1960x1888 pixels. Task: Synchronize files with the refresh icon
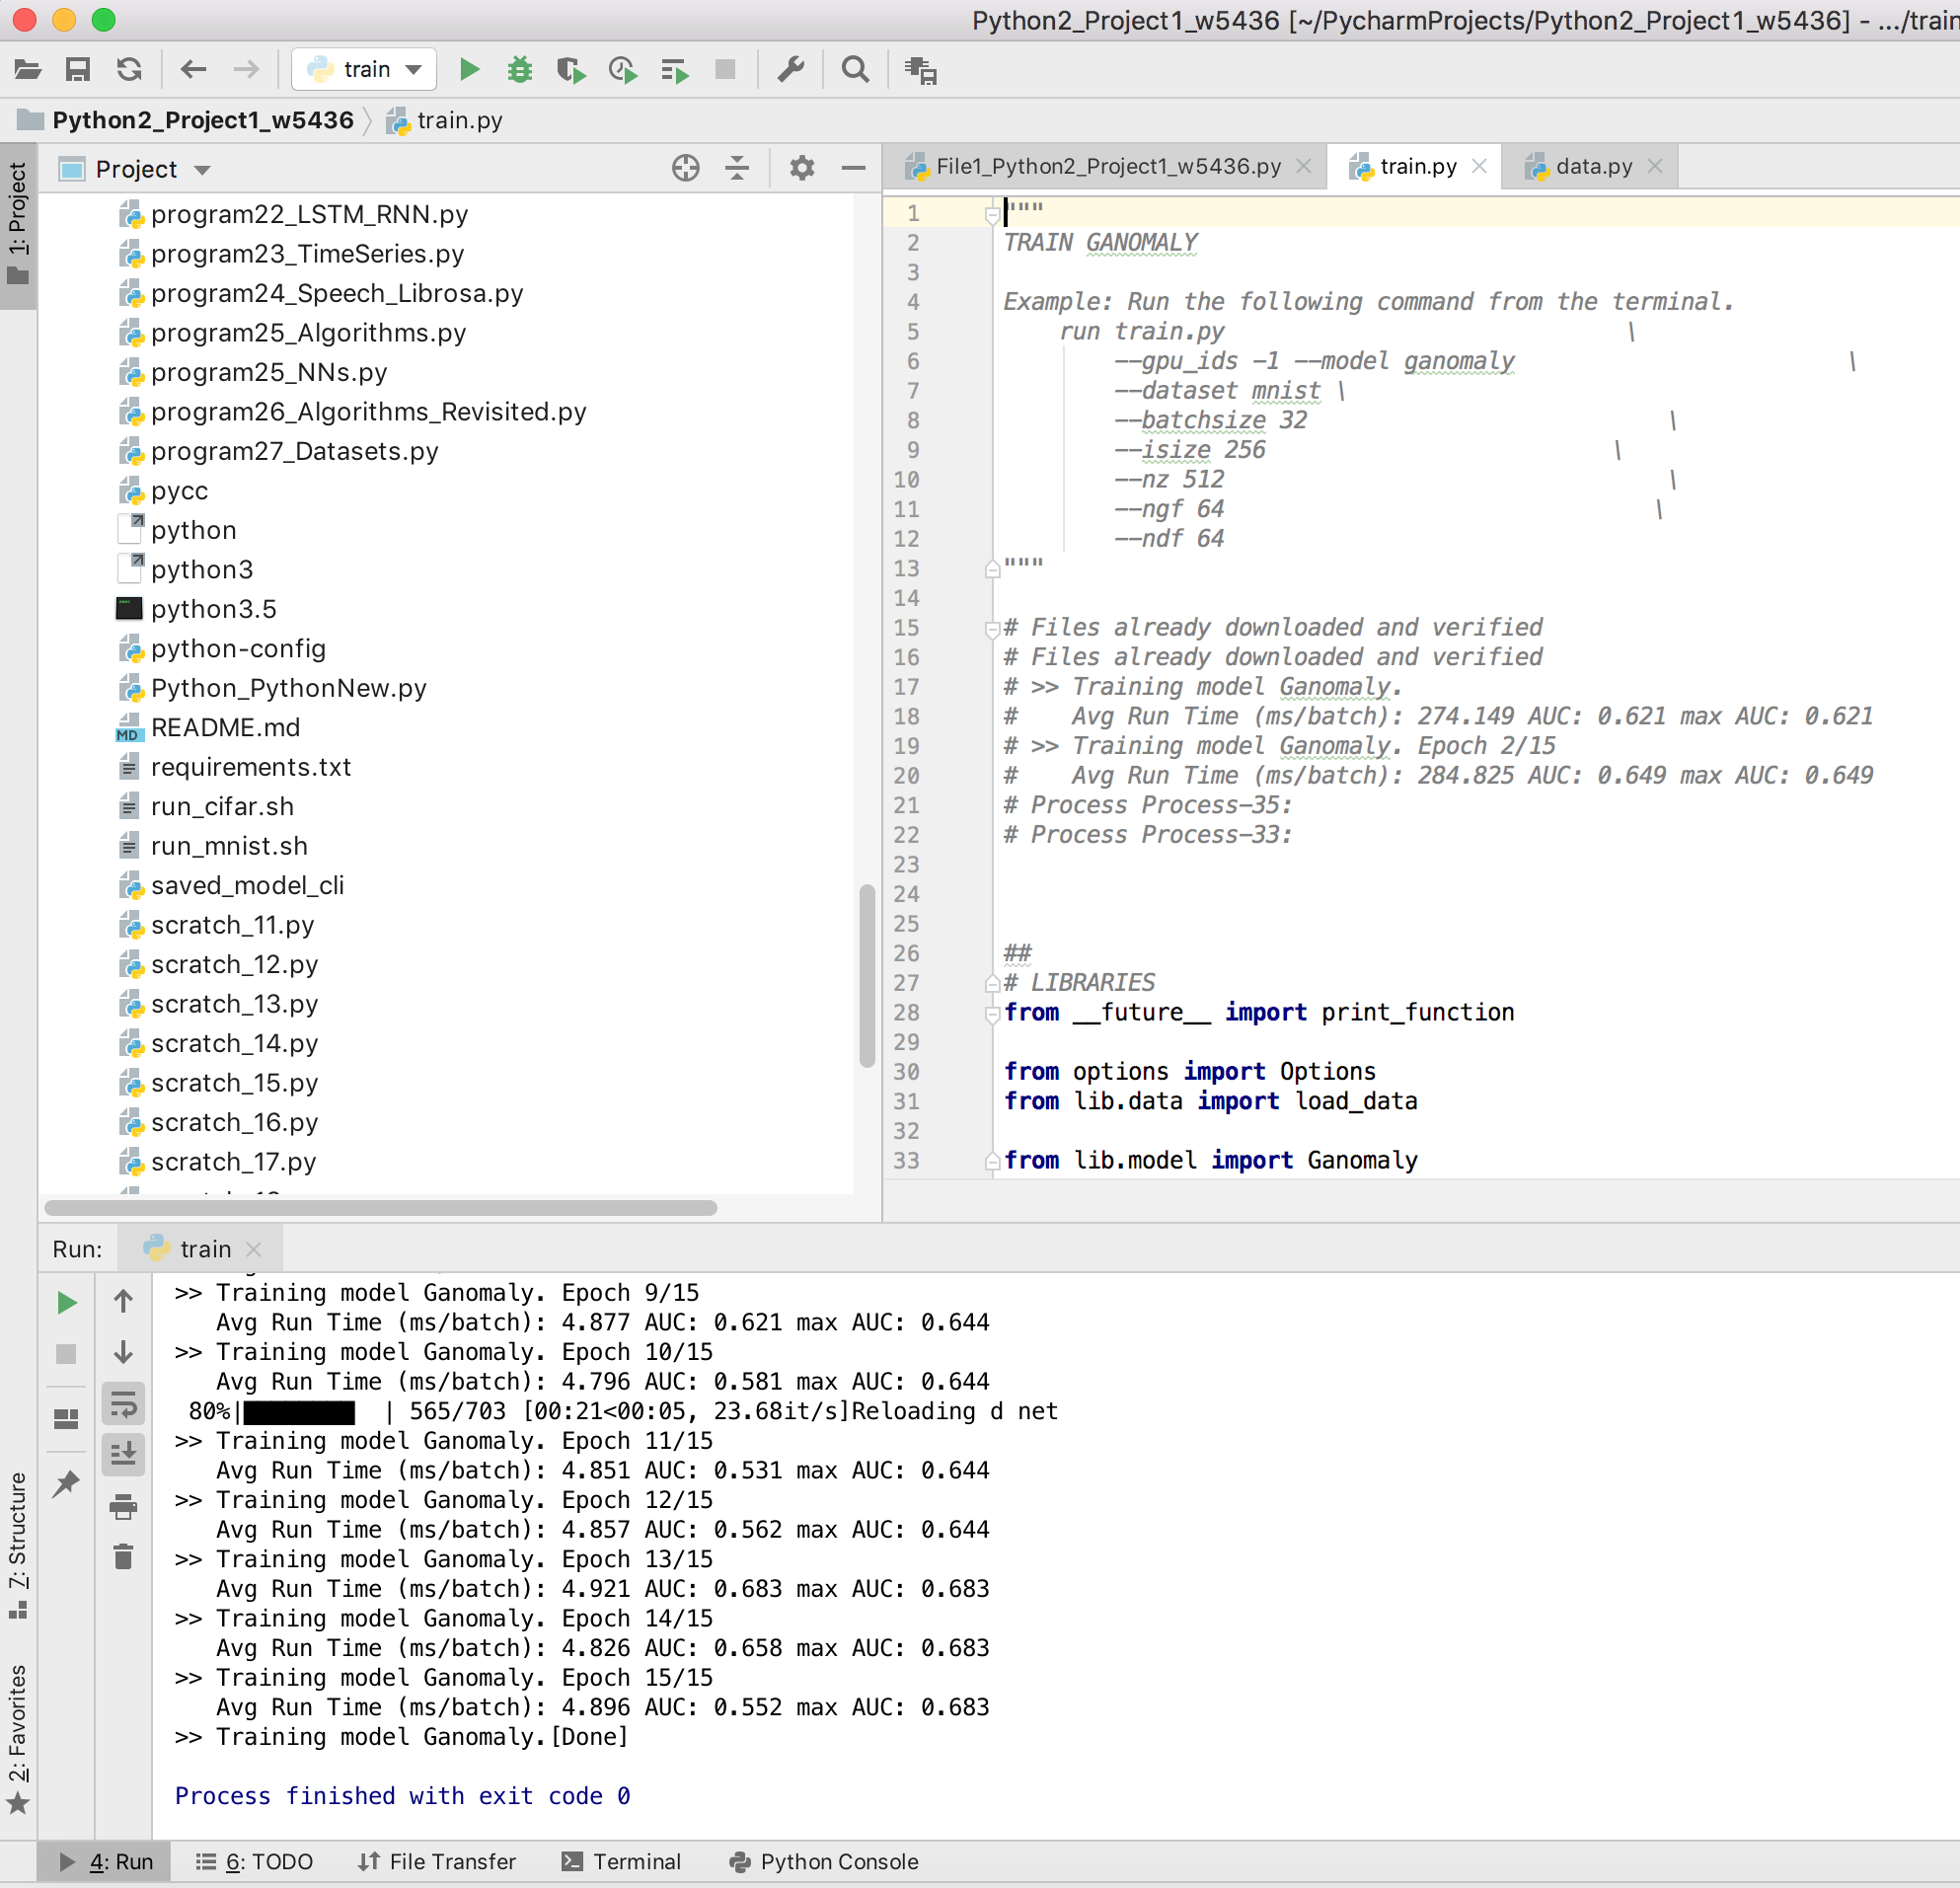pos(129,69)
